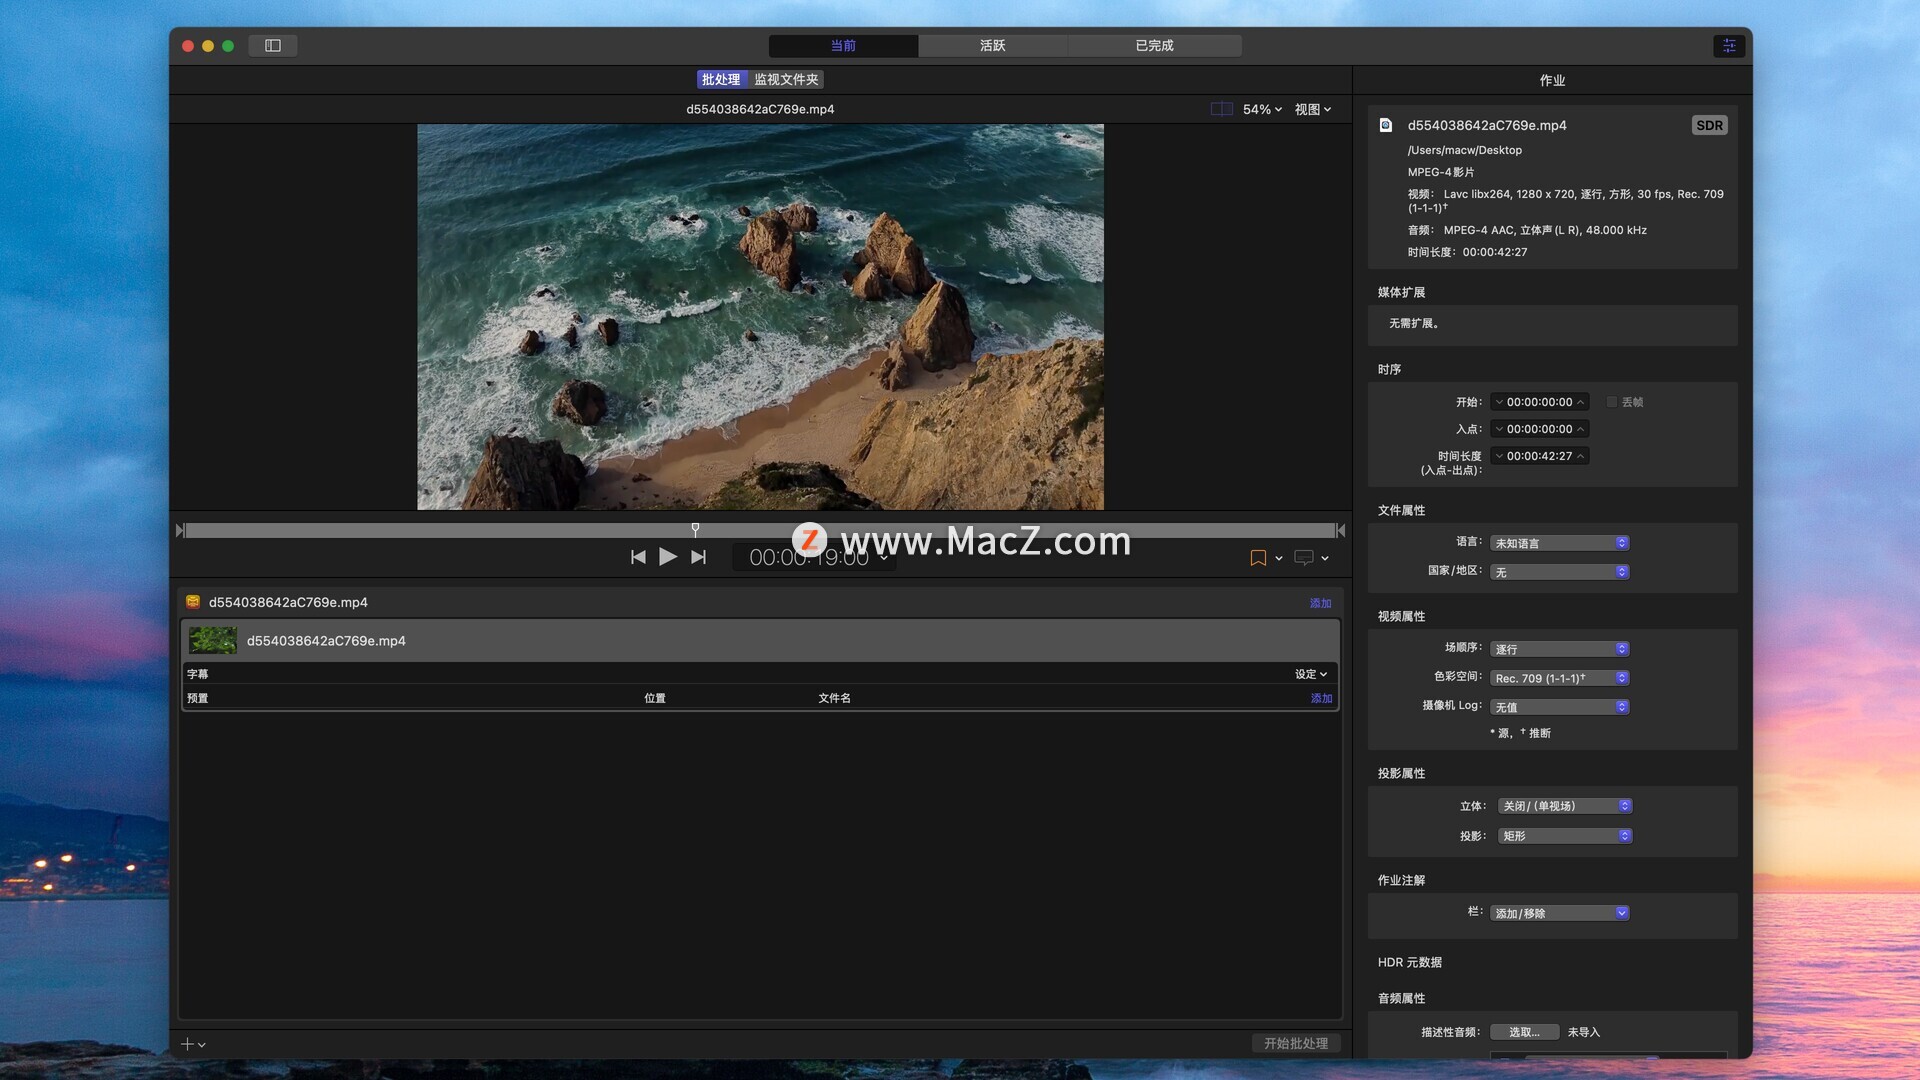This screenshot has width=1920, height=1080.
Task: Click the 选取... button for descriptive audio
Action: 1524,1032
